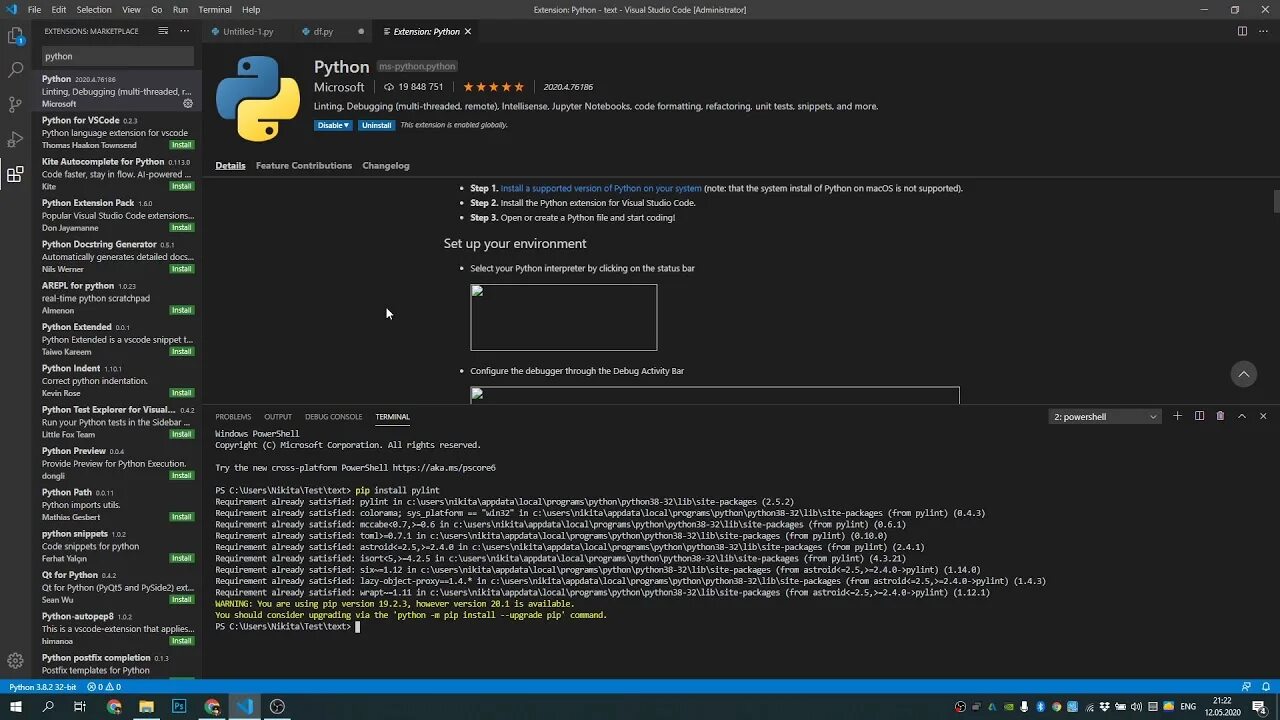The height and width of the screenshot is (720, 1280).
Task: Select Python interpreter 3.8.2 32-bit in status bar
Action: click(x=43, y=687)
